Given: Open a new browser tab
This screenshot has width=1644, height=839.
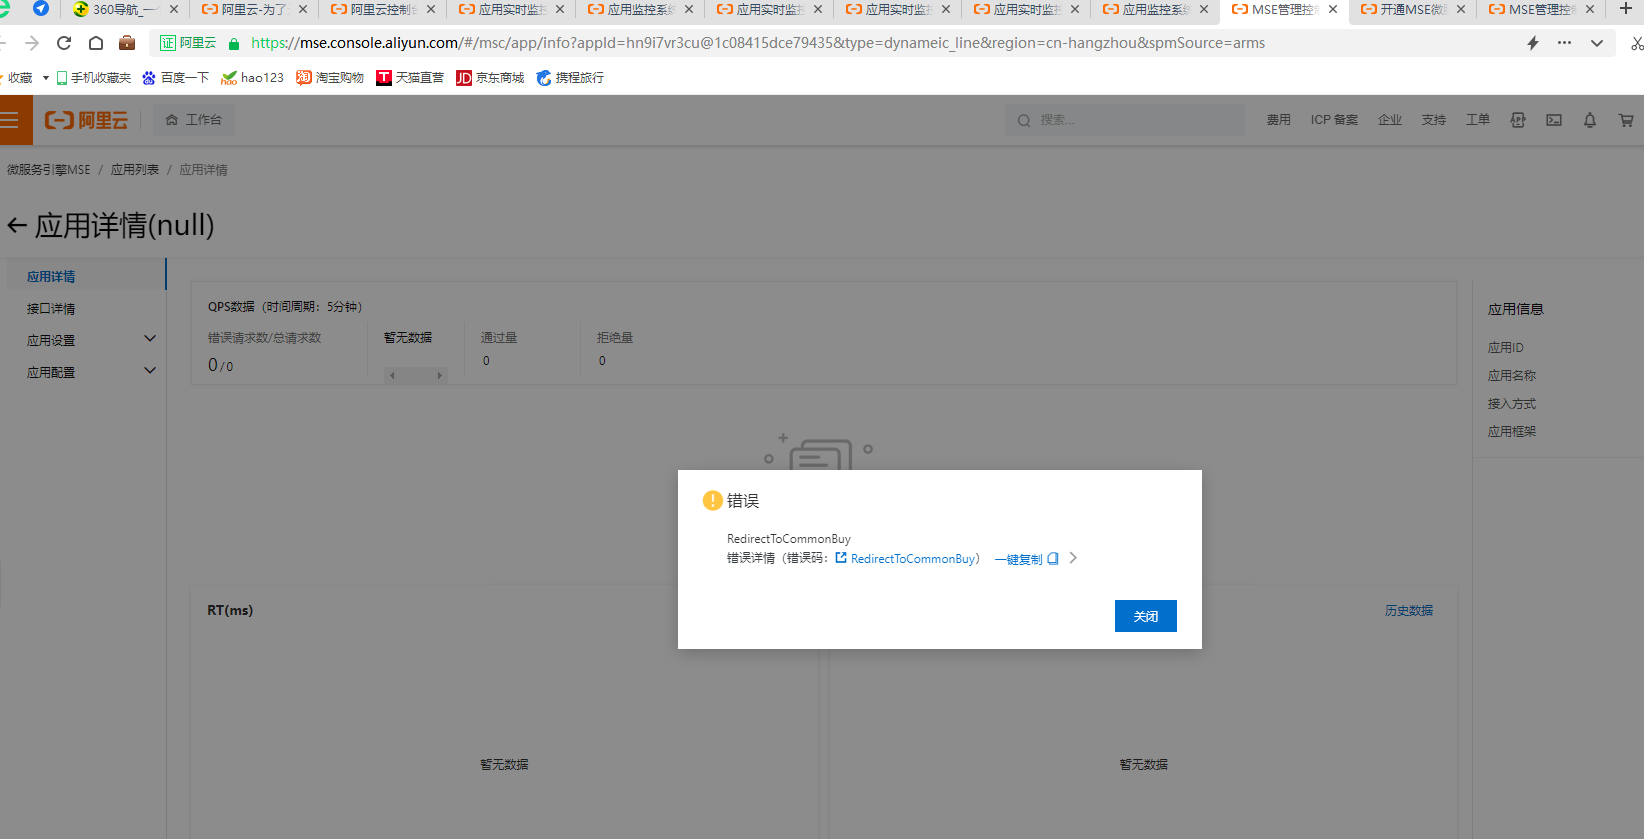Looking at the screenshot, I should [x=1626, y=9].
